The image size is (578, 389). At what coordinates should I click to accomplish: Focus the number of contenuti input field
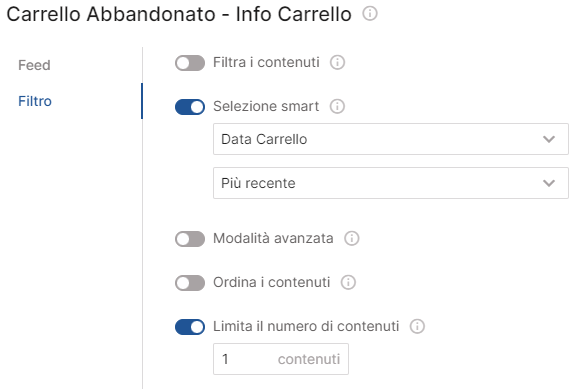(281, 359)
